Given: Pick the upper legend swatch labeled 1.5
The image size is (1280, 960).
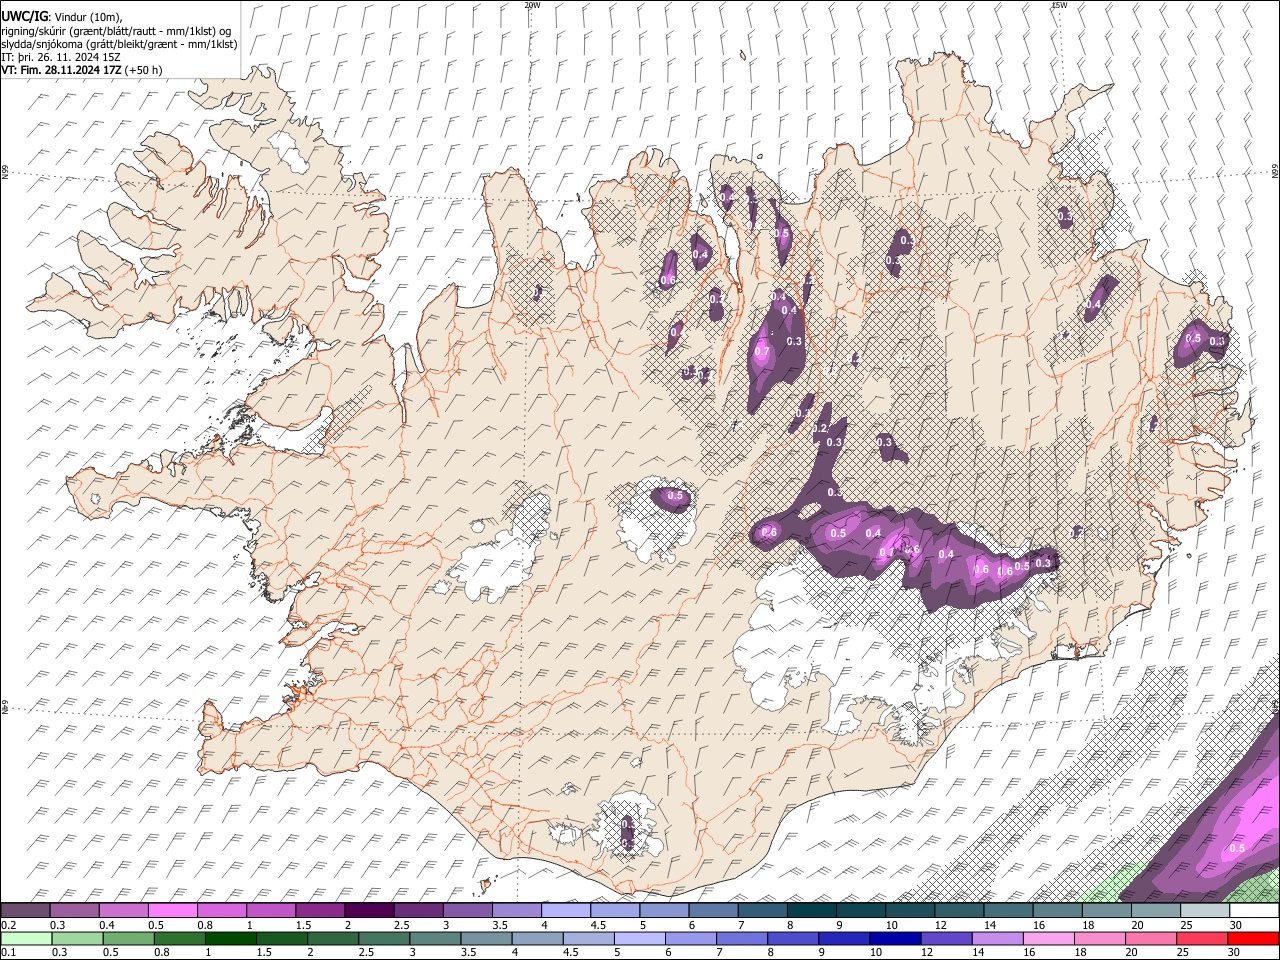Looking at the screenshot, I should click(x=319, y=910).
